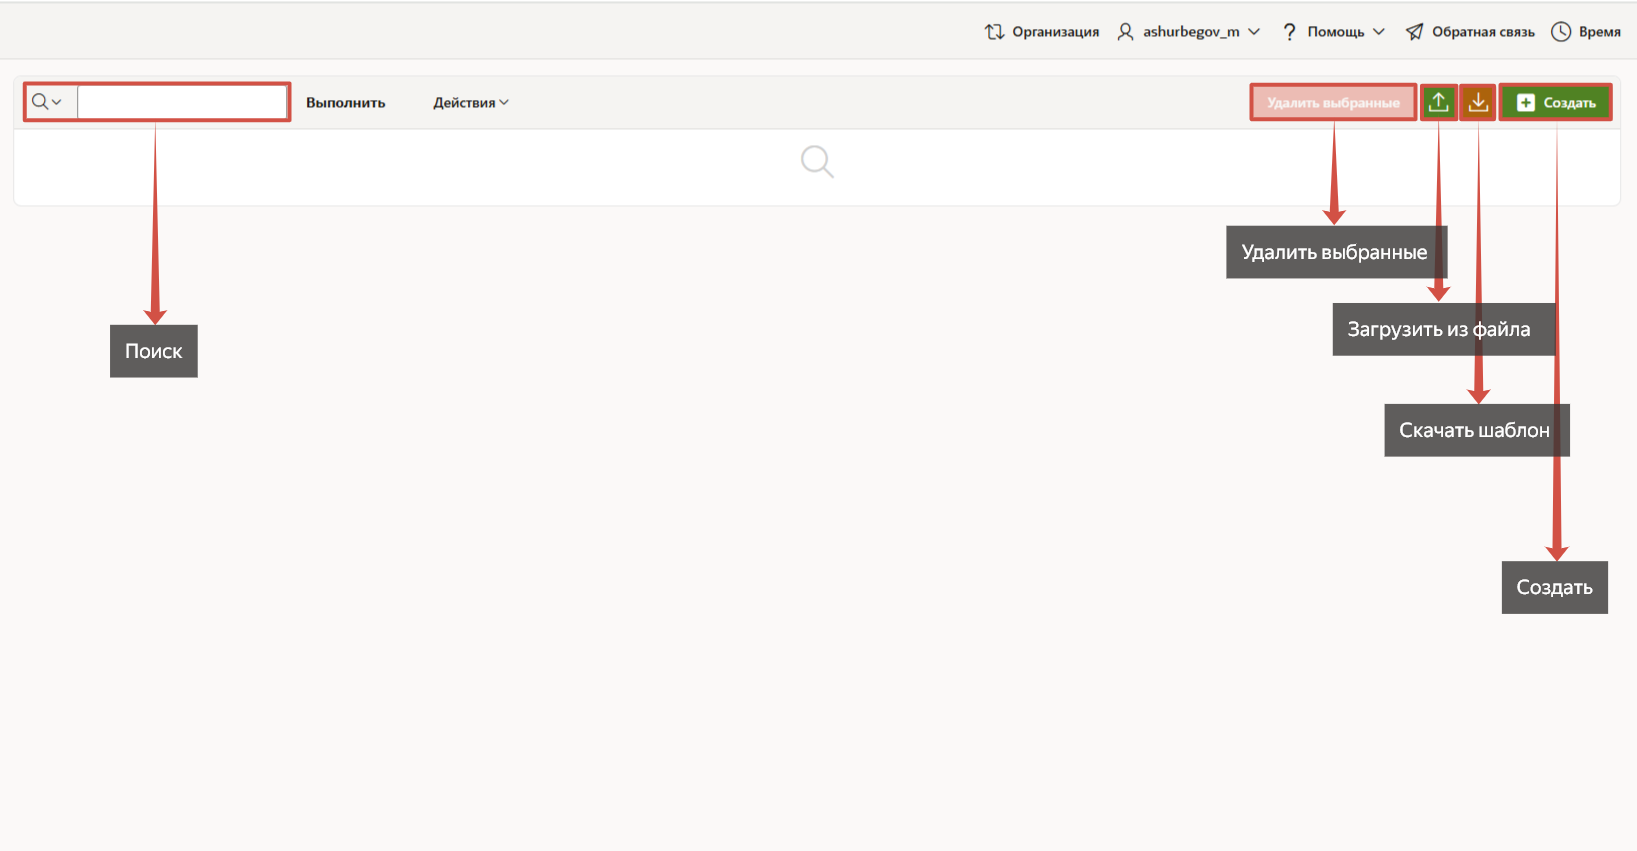Click the red Удалить выбранные button

1333,103
